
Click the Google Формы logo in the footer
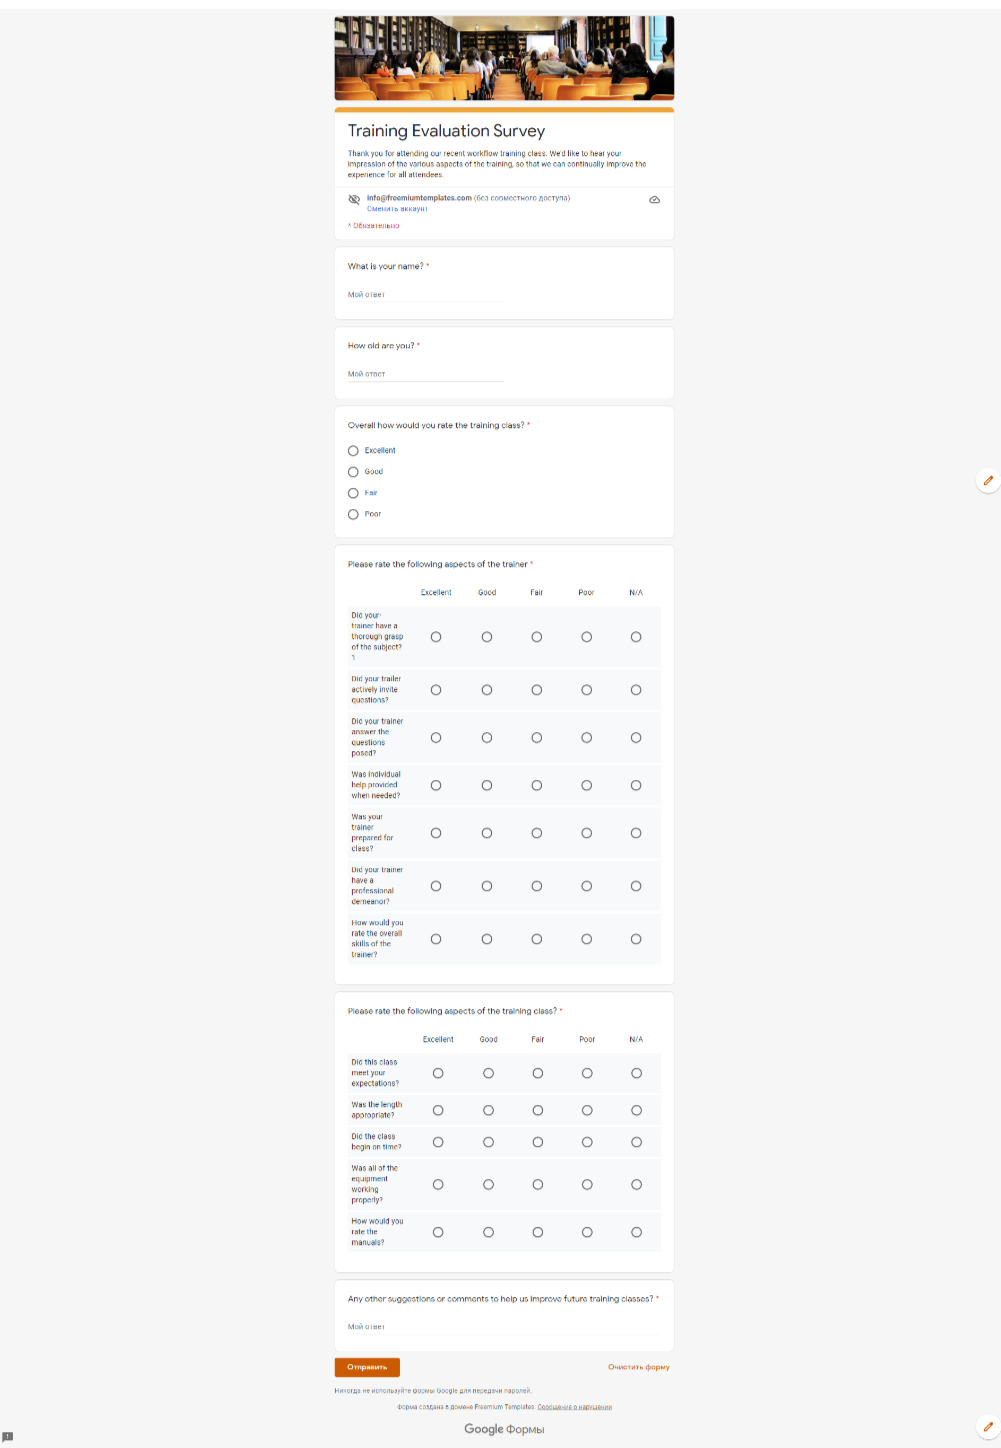pyautogui.click(x=504, y=1429)
